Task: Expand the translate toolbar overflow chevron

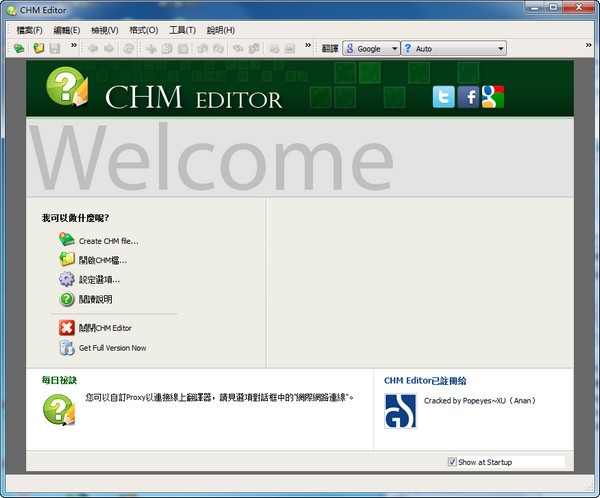Action: tap(589, 45)
